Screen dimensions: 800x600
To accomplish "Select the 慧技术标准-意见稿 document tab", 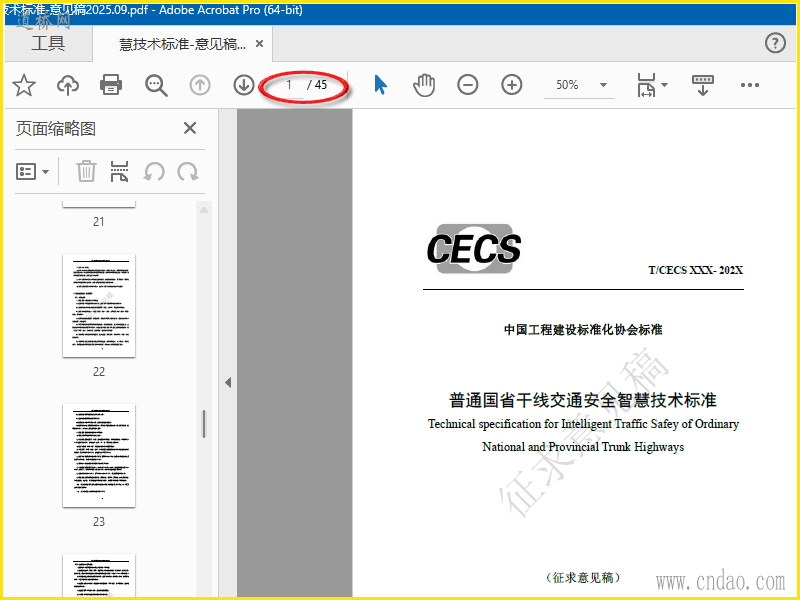I will (x=182, y=44).
